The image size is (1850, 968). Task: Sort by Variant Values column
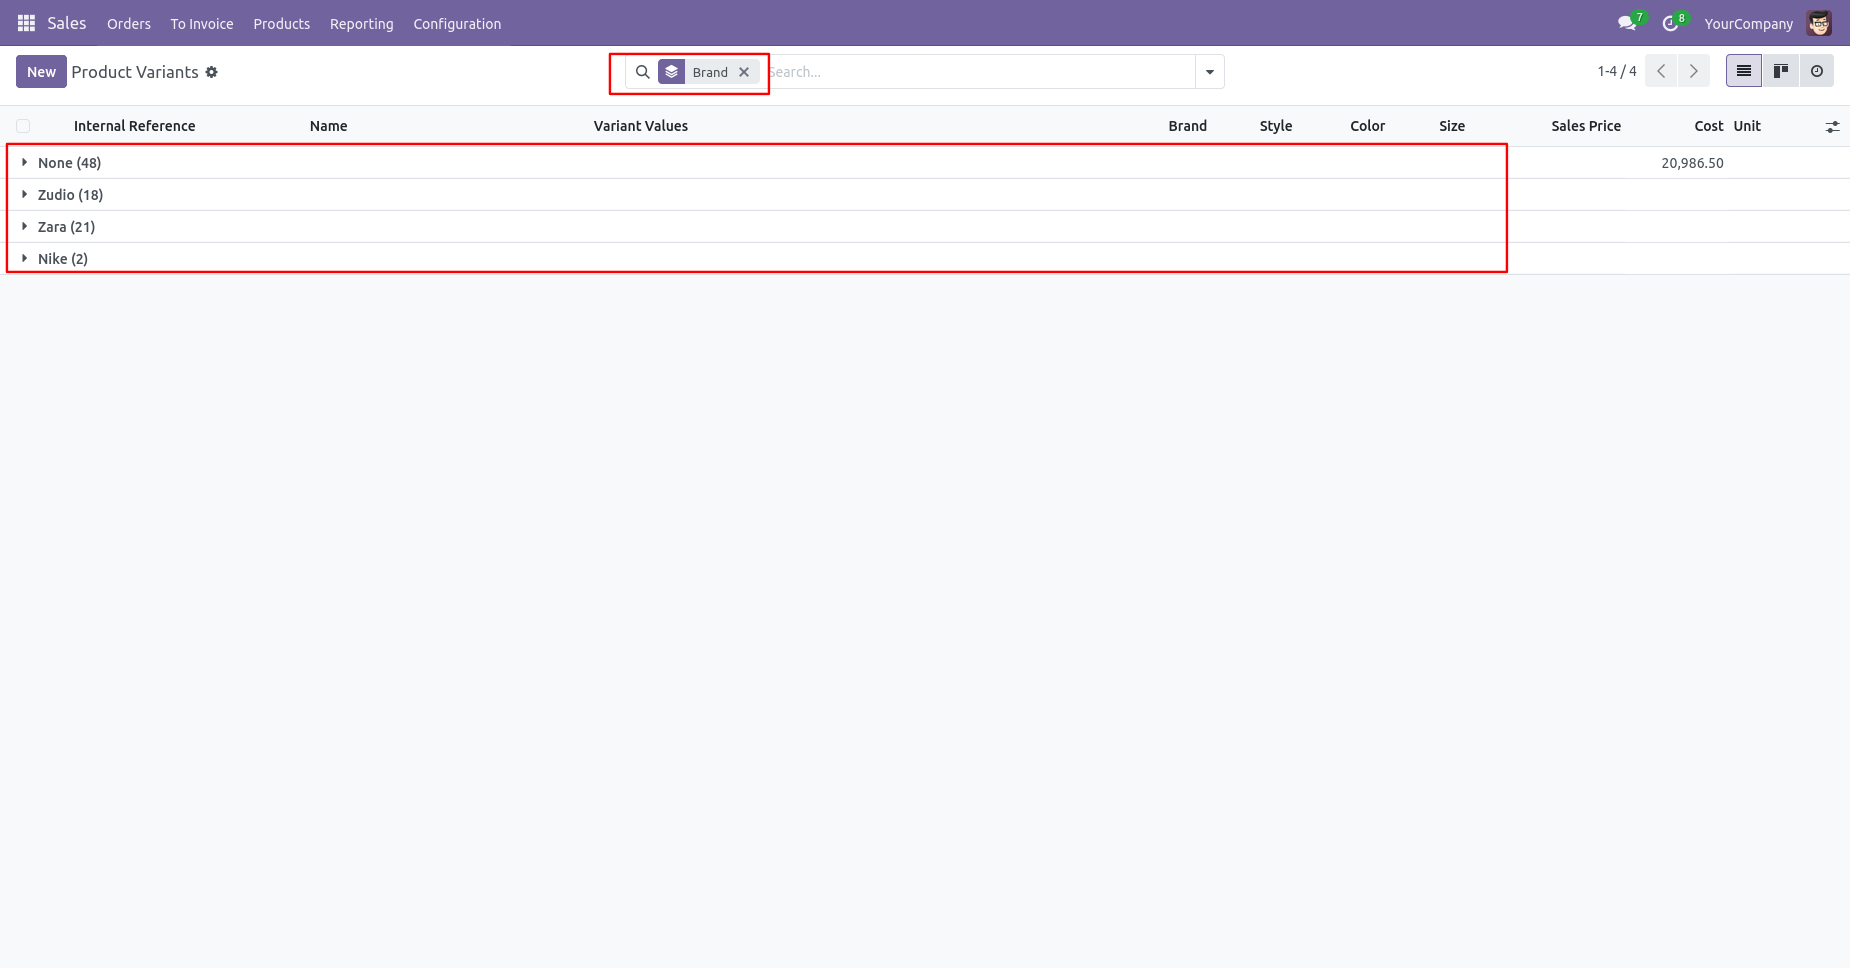[x=641, y=126]
